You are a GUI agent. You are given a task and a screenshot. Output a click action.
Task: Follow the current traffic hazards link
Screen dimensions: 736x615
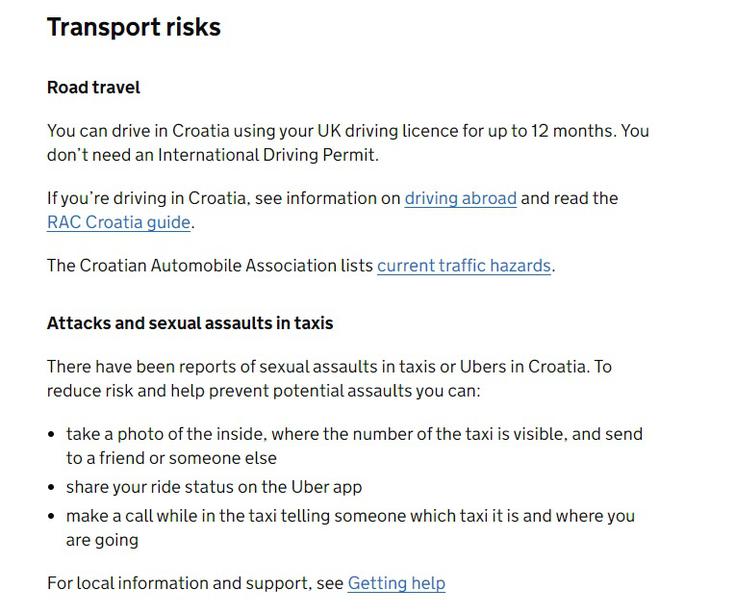[x=464, y=266]
